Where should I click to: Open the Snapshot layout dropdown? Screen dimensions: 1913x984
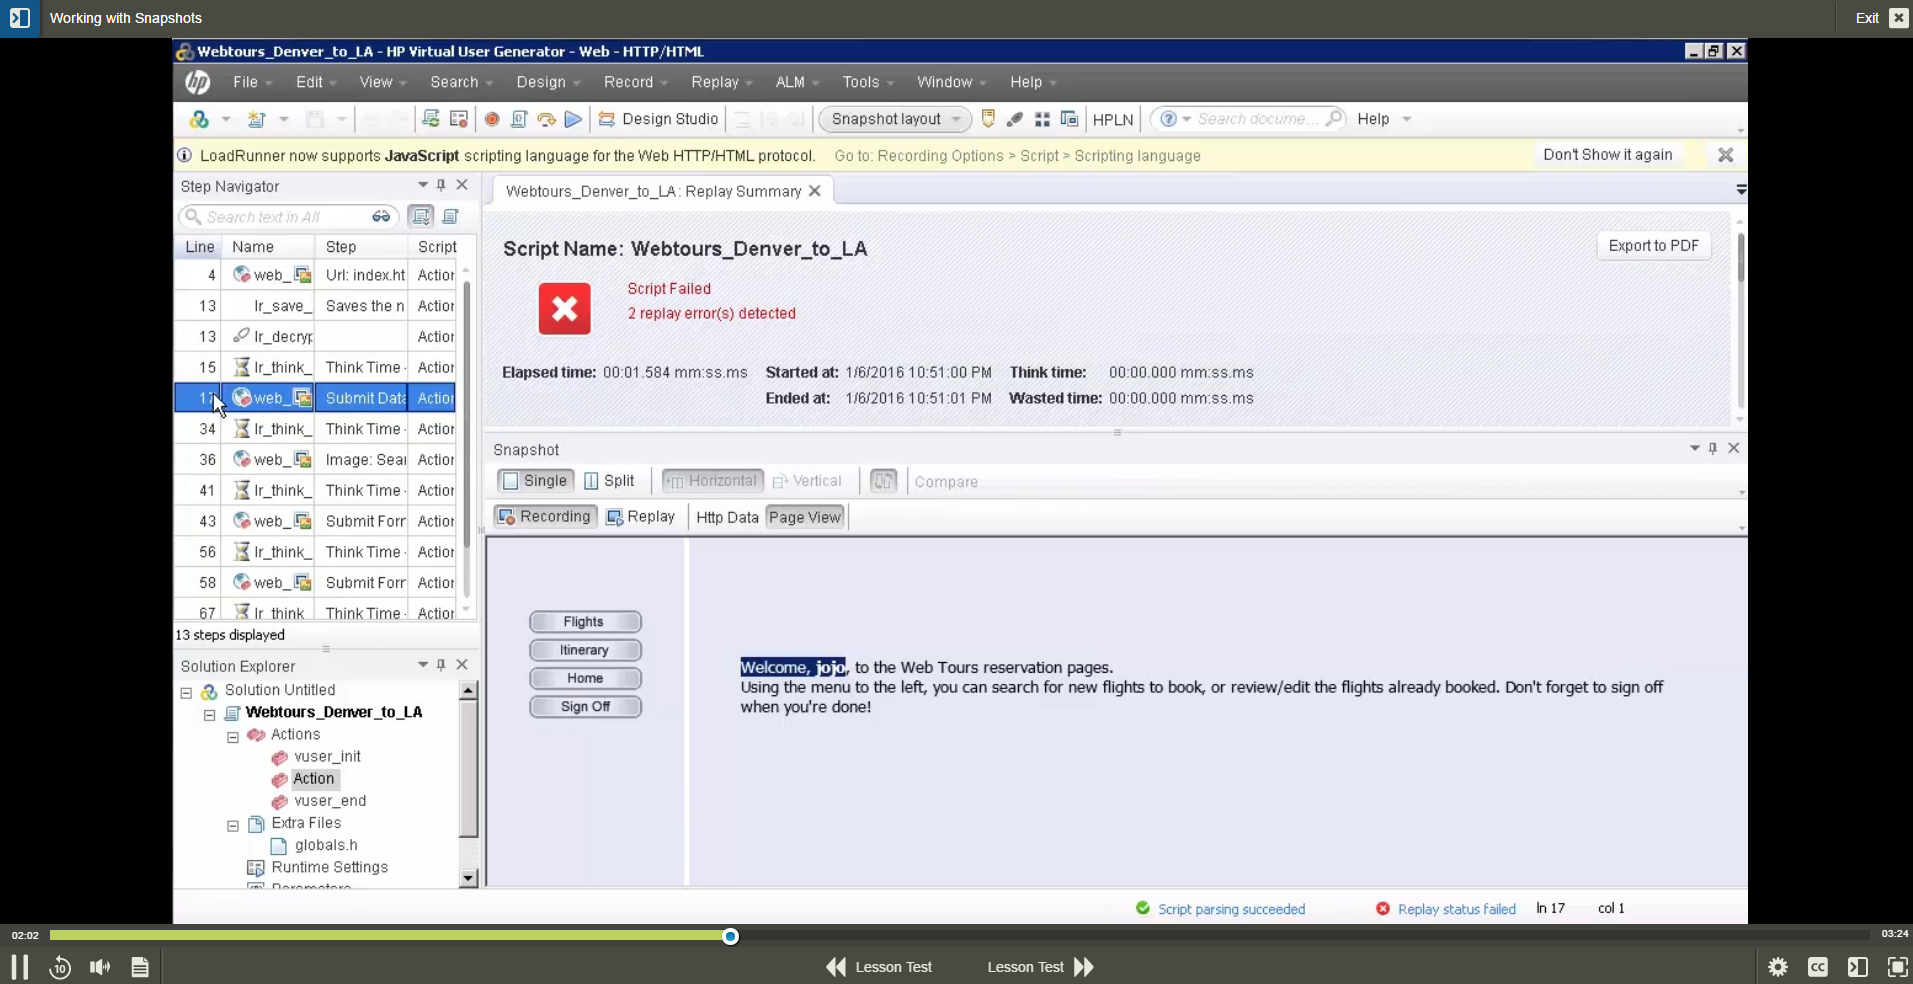(x=894, y=119)
